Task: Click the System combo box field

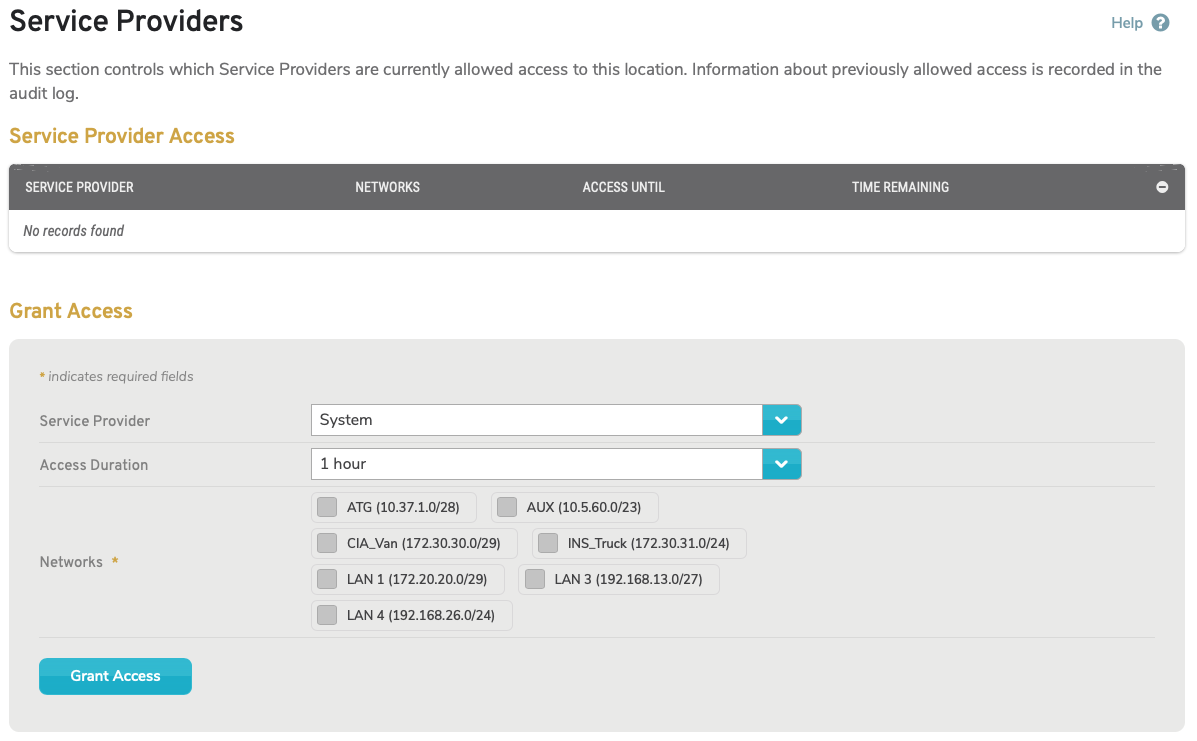Action: point(536,419)
